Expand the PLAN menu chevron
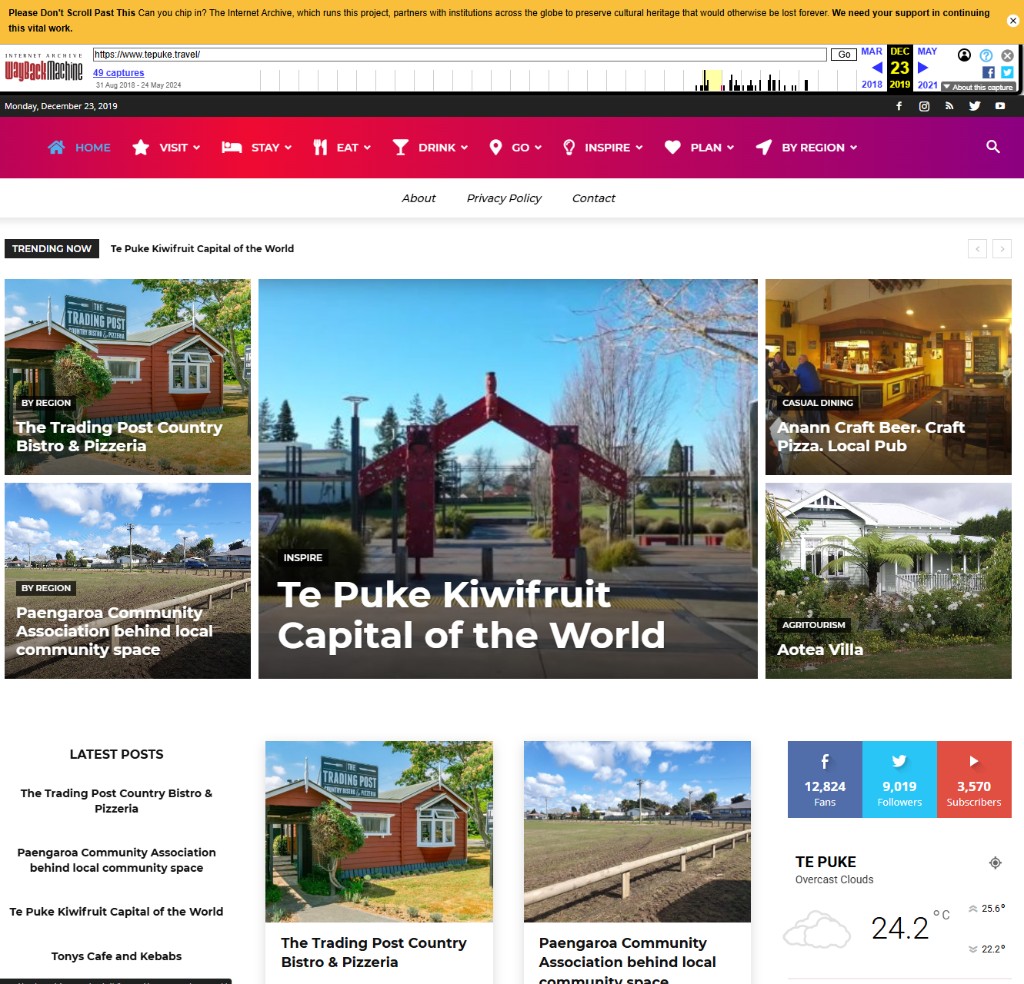Viewport: 1024px width, 984px height. coord(730,148)
